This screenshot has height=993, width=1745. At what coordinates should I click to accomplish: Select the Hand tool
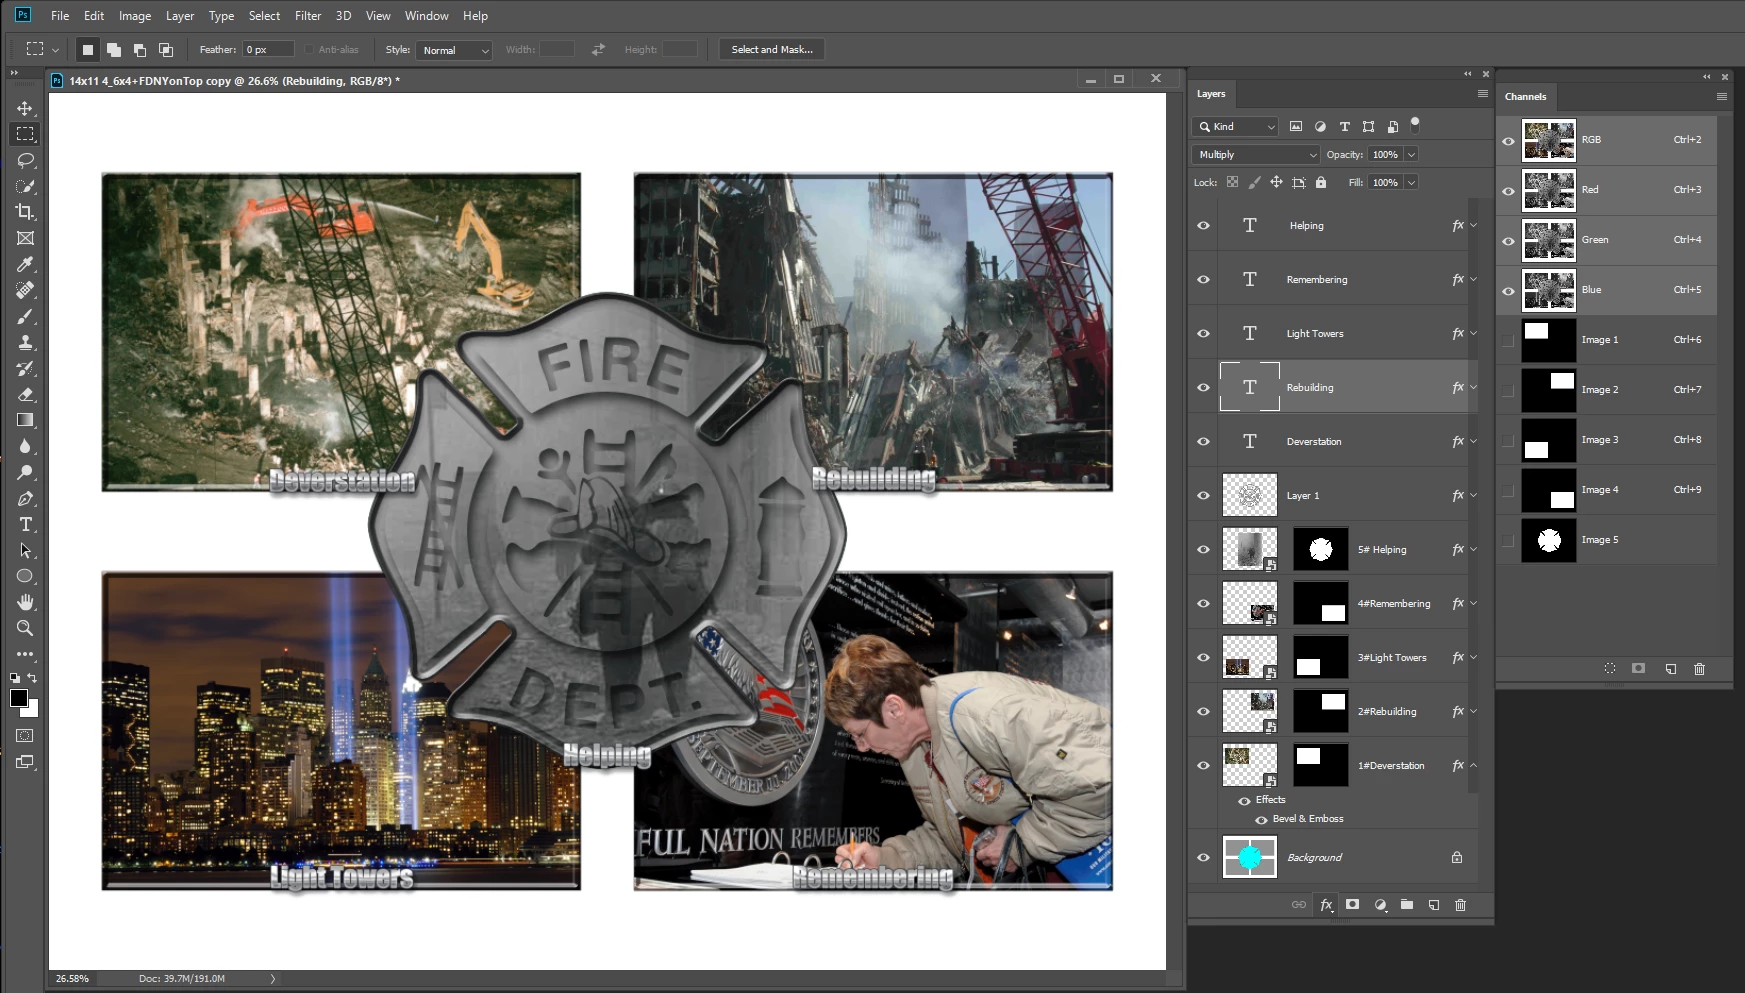tap(25, 602)
